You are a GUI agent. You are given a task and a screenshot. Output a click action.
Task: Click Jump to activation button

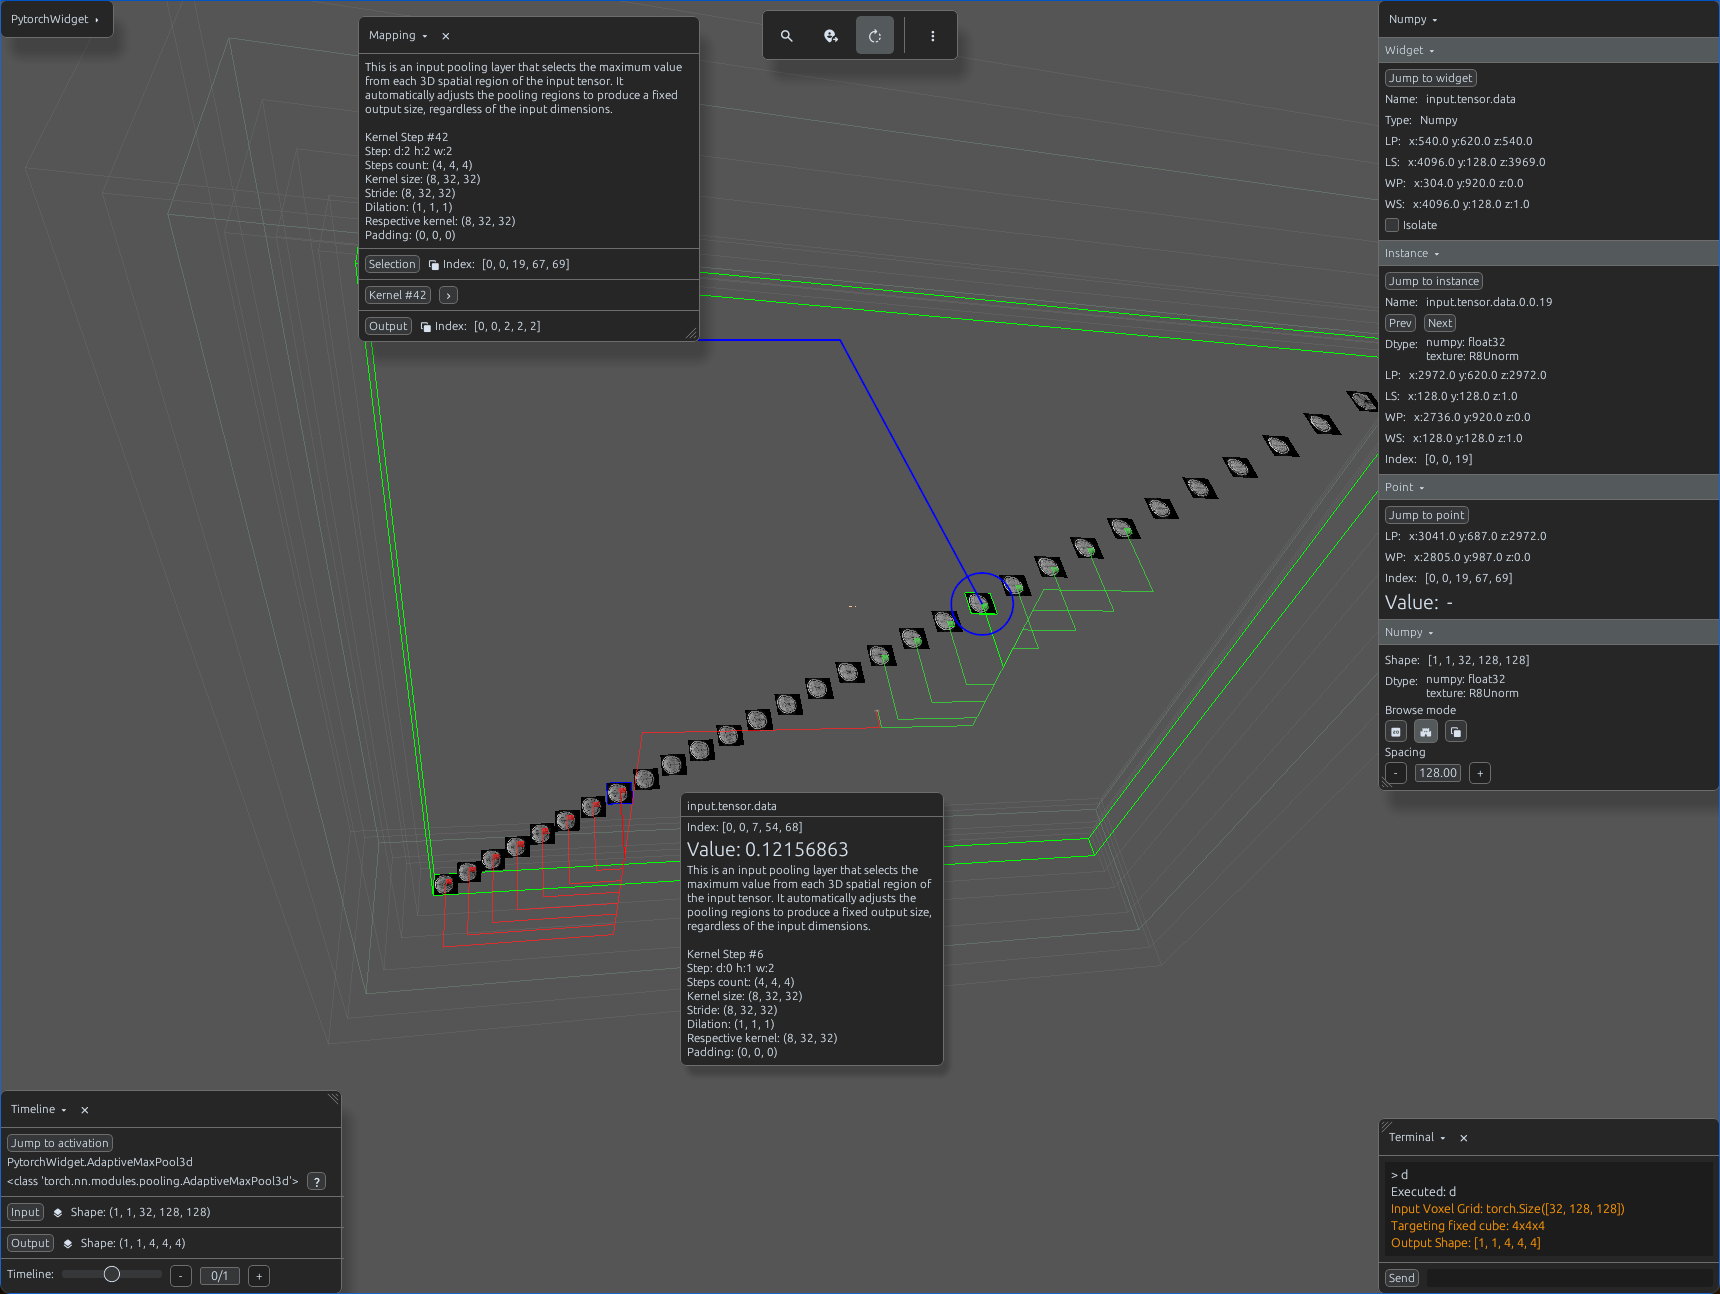click(x=60, y=1143)
